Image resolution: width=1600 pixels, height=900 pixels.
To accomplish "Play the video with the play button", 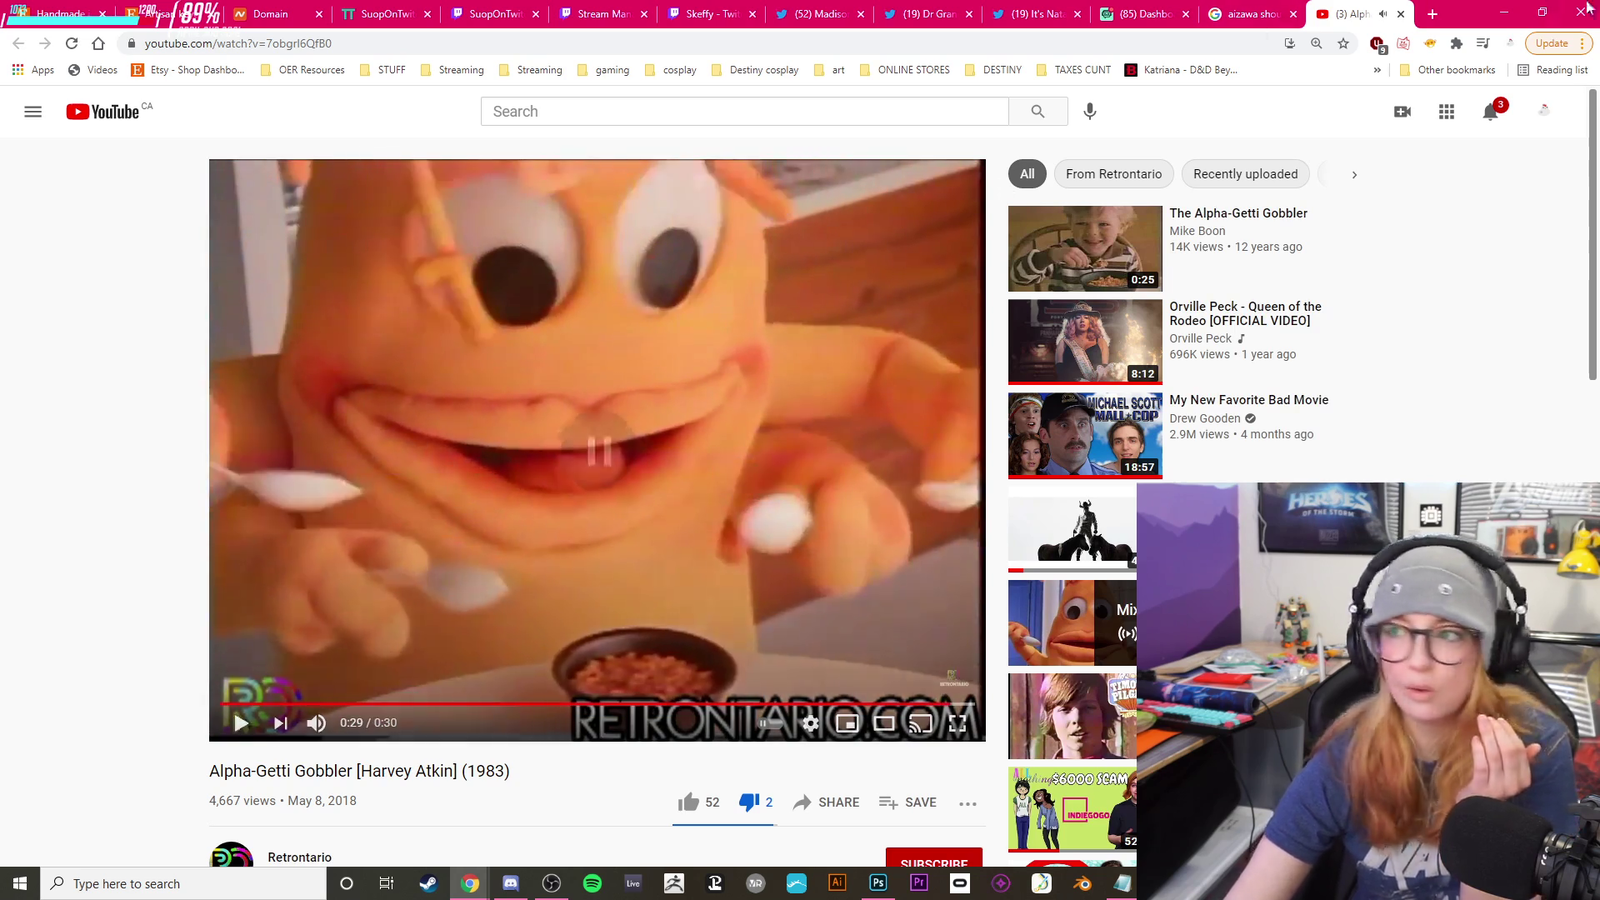I will click(x=241, y=723).
